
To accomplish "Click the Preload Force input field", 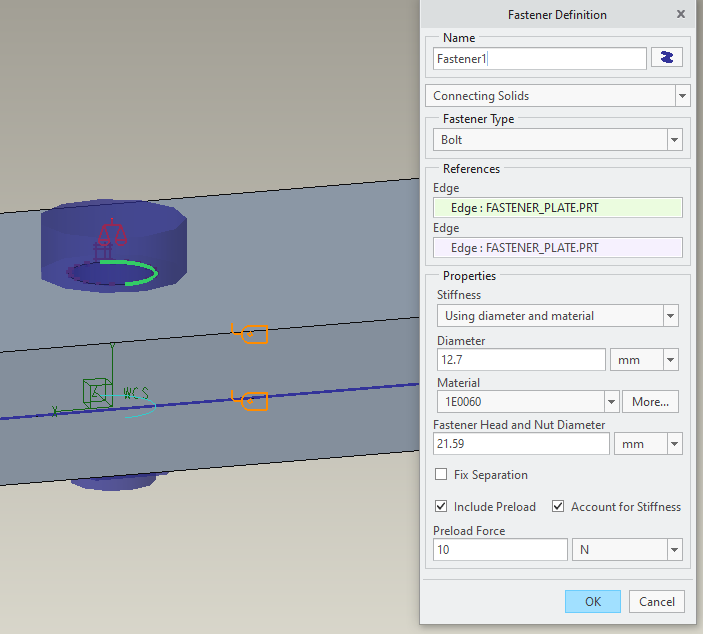I will point(500,550).
